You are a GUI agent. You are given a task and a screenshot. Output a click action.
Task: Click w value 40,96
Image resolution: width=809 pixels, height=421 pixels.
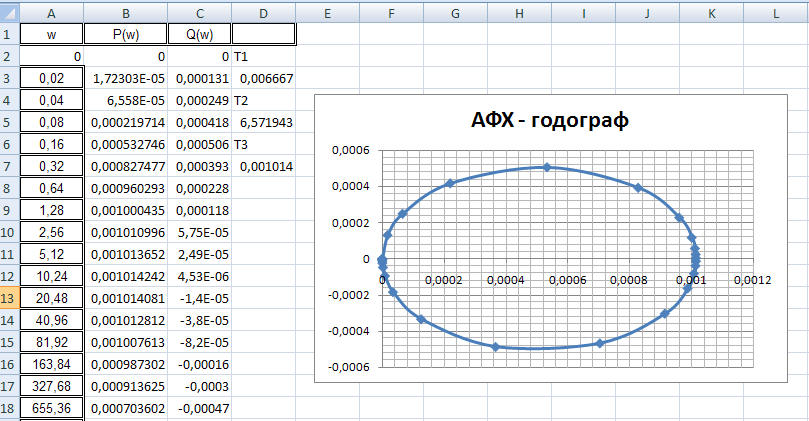click(52, 320)
